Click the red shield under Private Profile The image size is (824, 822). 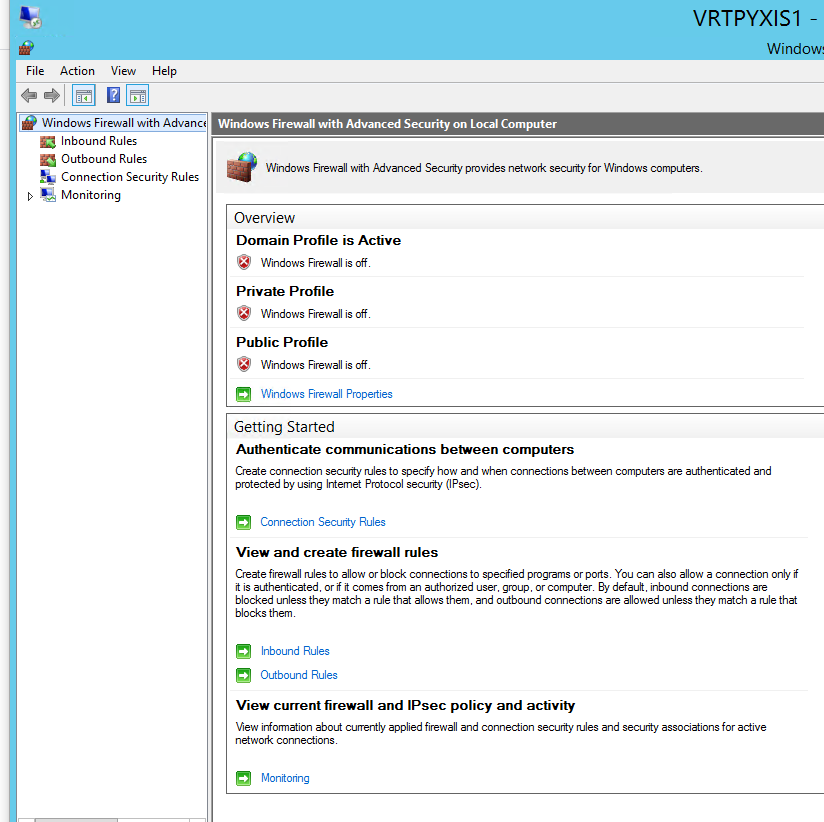pos(244,313)
